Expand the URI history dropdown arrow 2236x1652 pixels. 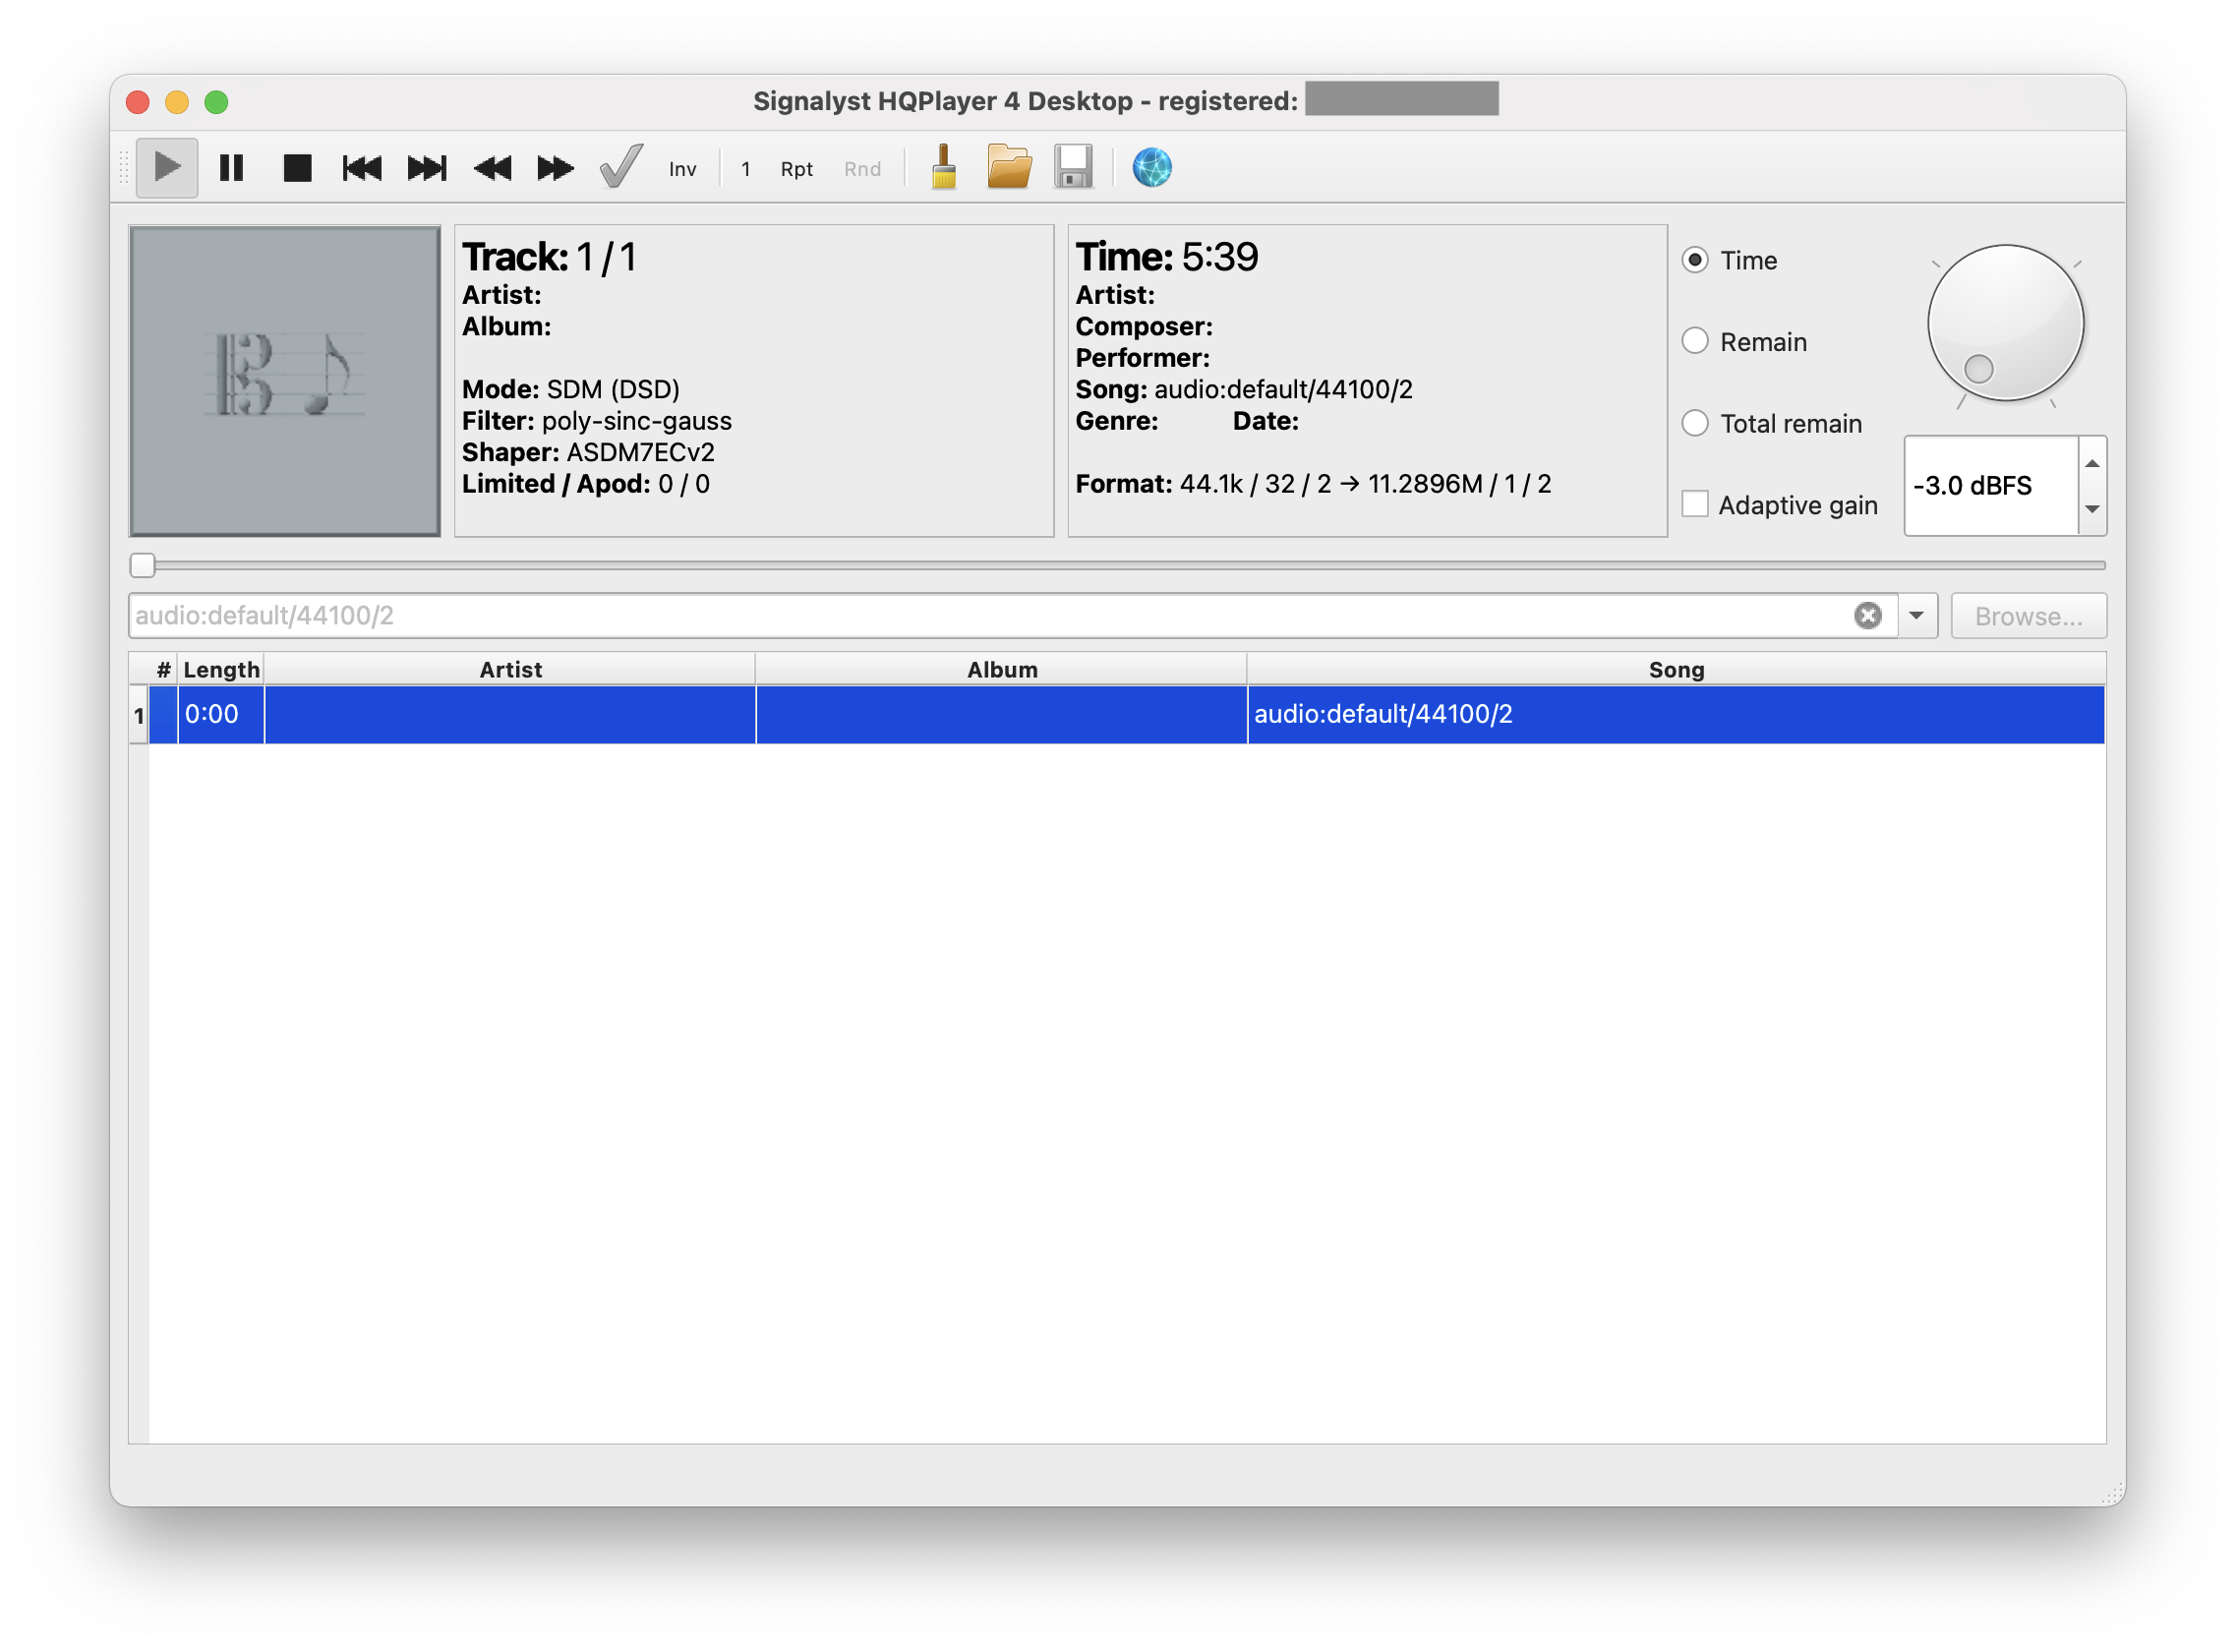(1916, 616)
